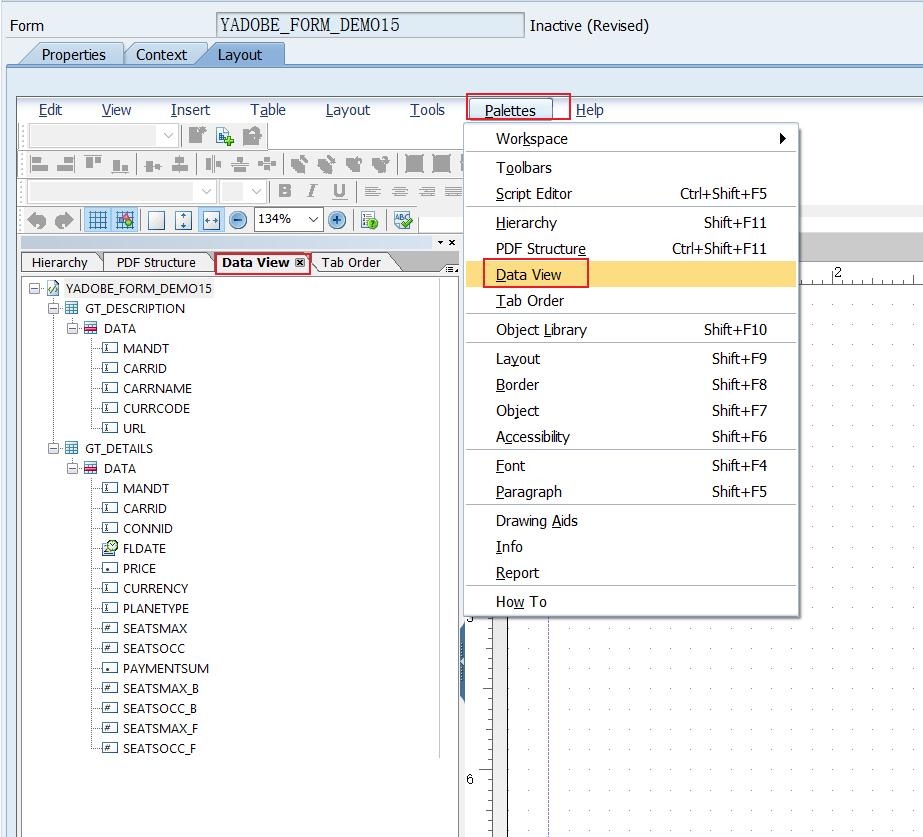Screen dimensions: 923x837
Task: Select the CARRNAME field in tree
Action: pos(157,388)
